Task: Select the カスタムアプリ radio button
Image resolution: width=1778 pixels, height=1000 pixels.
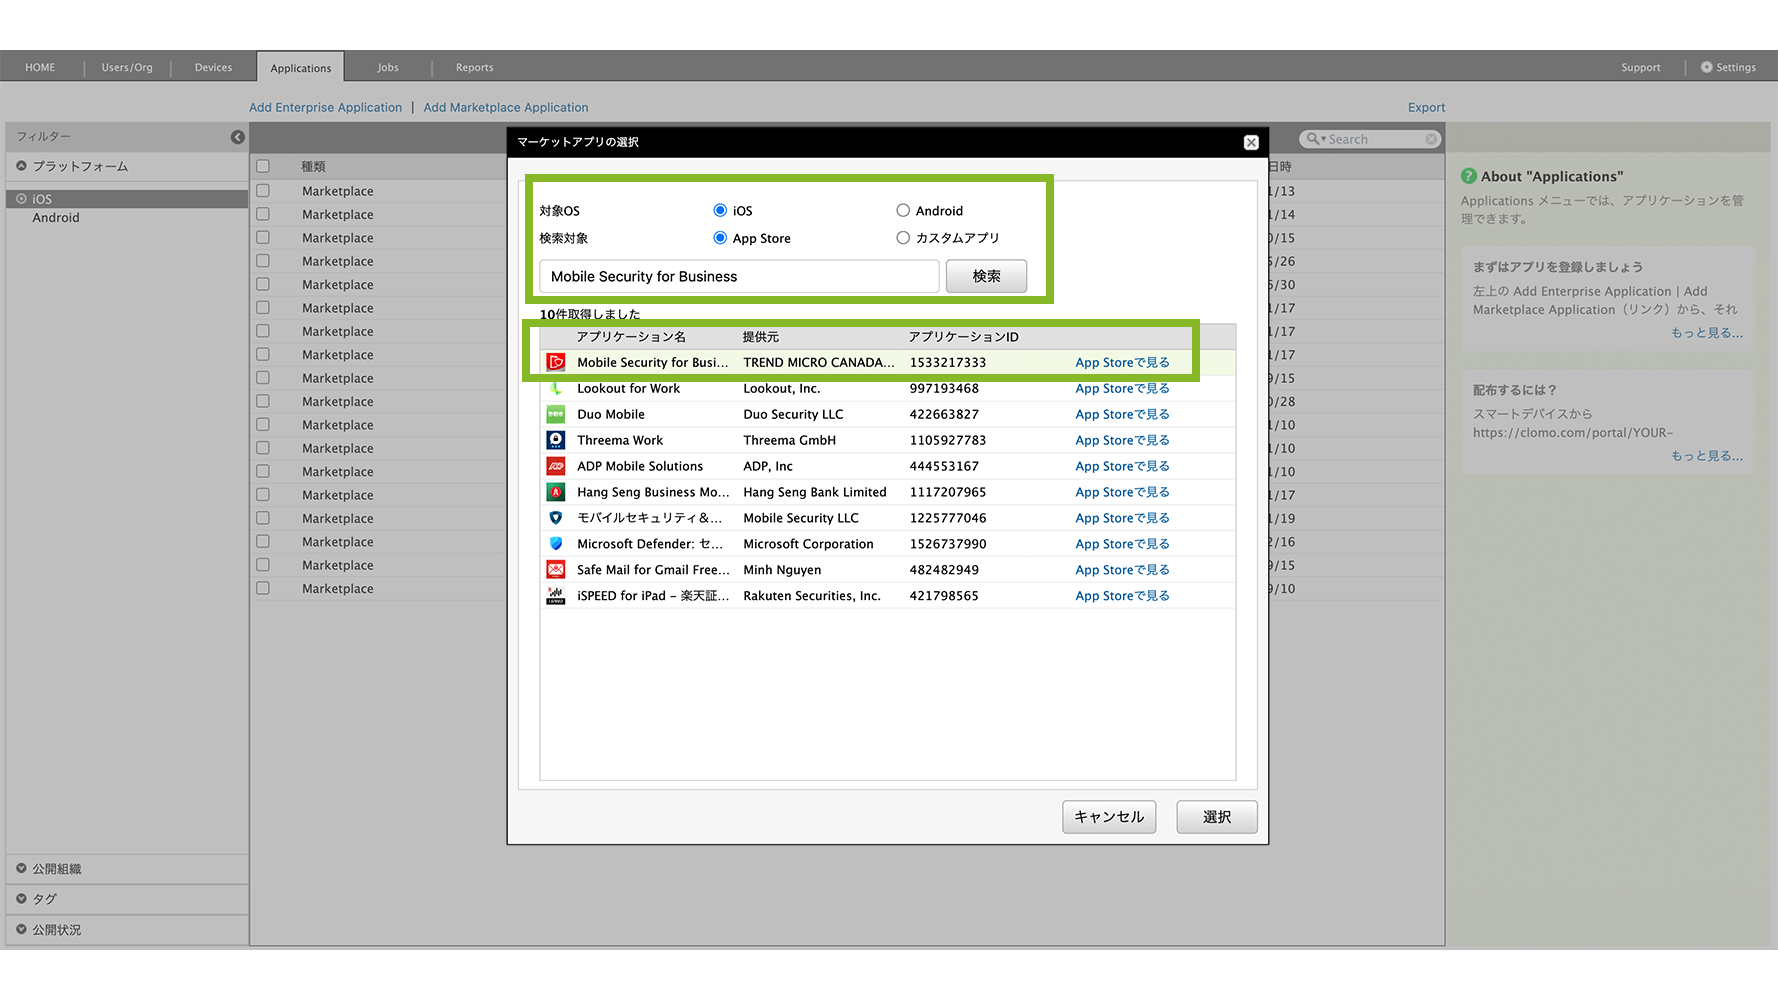Action: click(x=903, y=238)
